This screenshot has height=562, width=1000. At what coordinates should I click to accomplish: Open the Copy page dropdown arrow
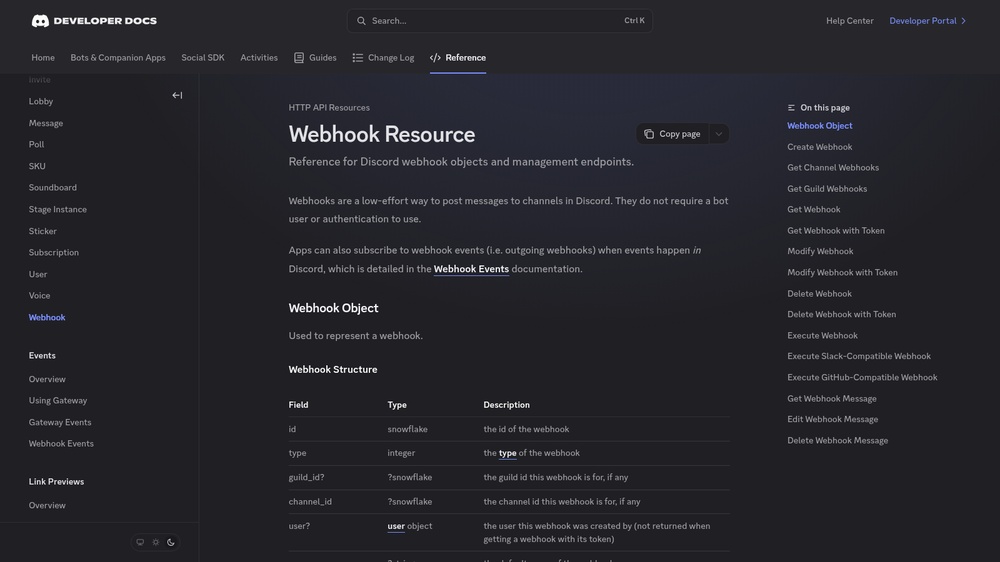[719, 134]
